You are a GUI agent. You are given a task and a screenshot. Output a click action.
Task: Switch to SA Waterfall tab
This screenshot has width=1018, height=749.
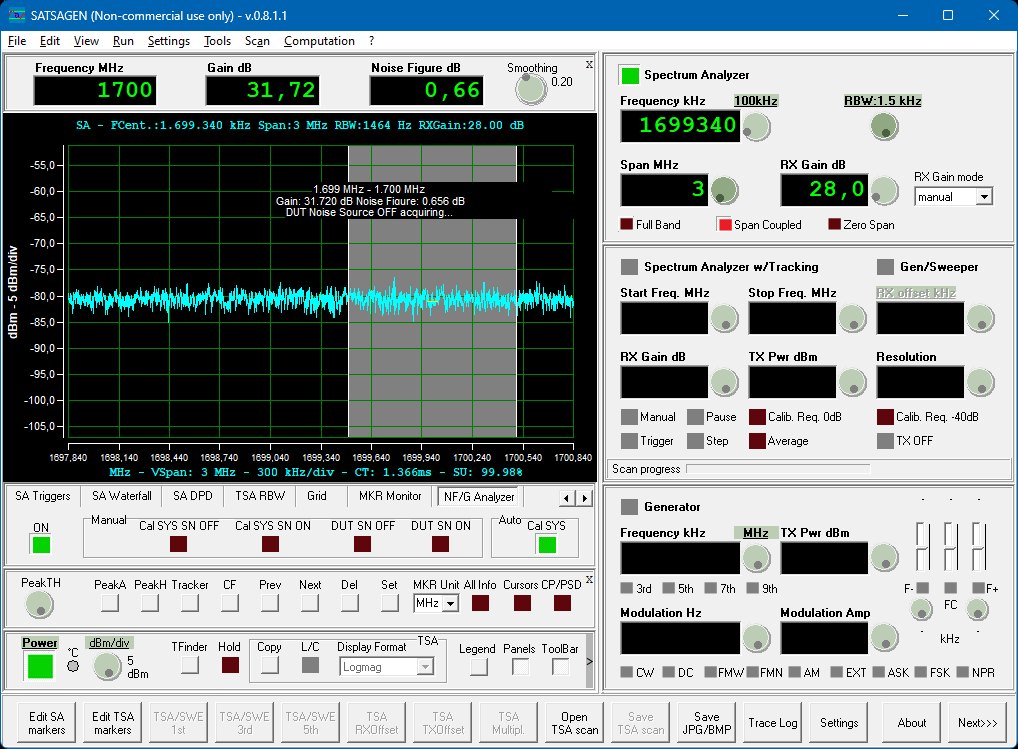point(121,496)
